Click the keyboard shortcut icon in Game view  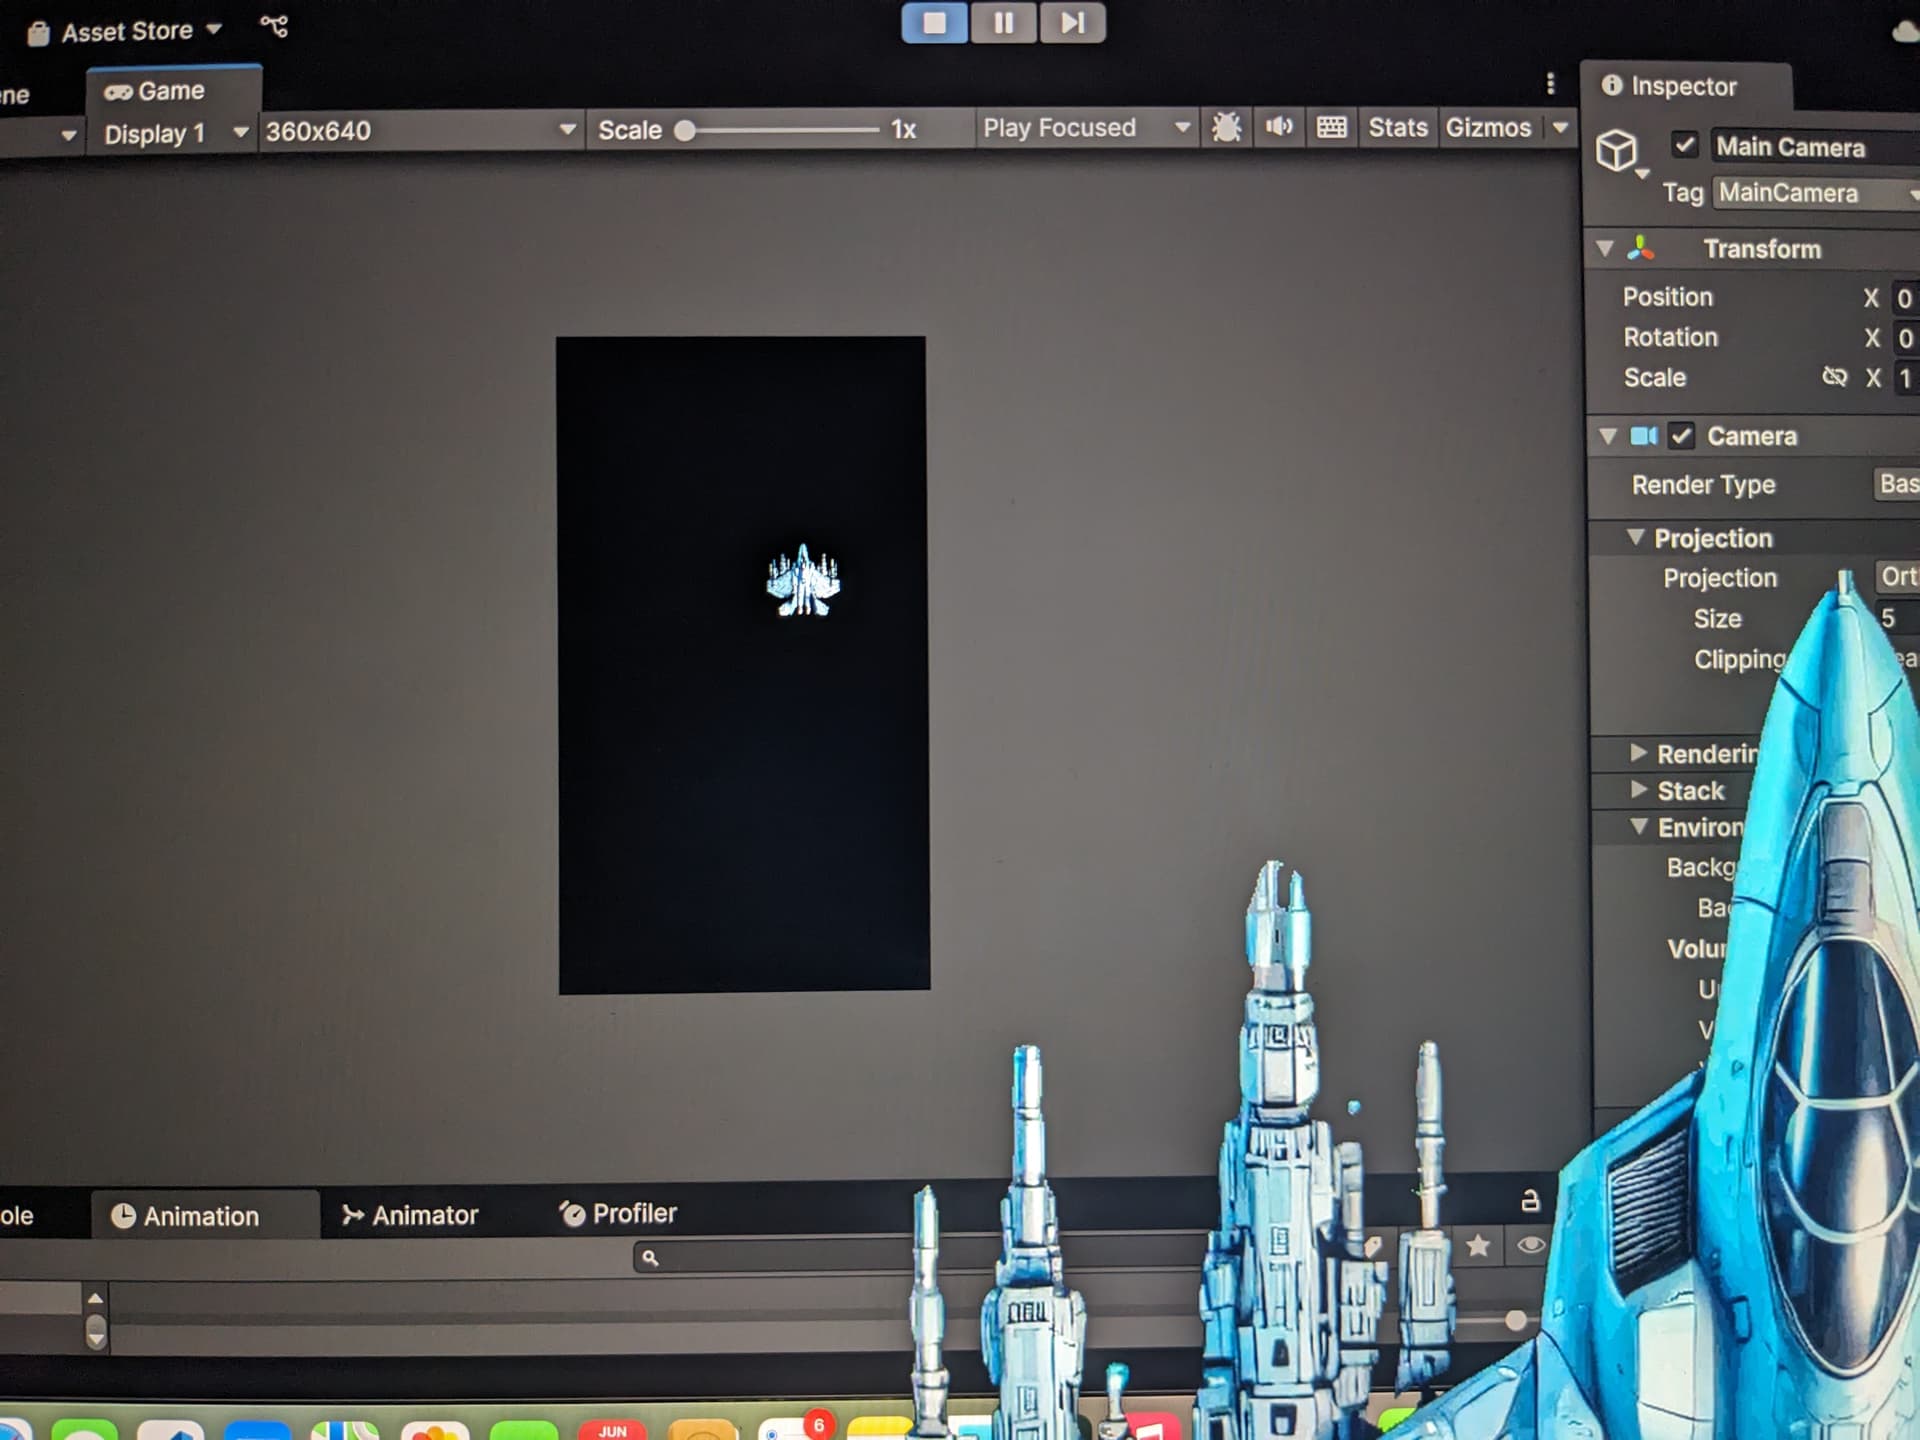coord(1330,128)
